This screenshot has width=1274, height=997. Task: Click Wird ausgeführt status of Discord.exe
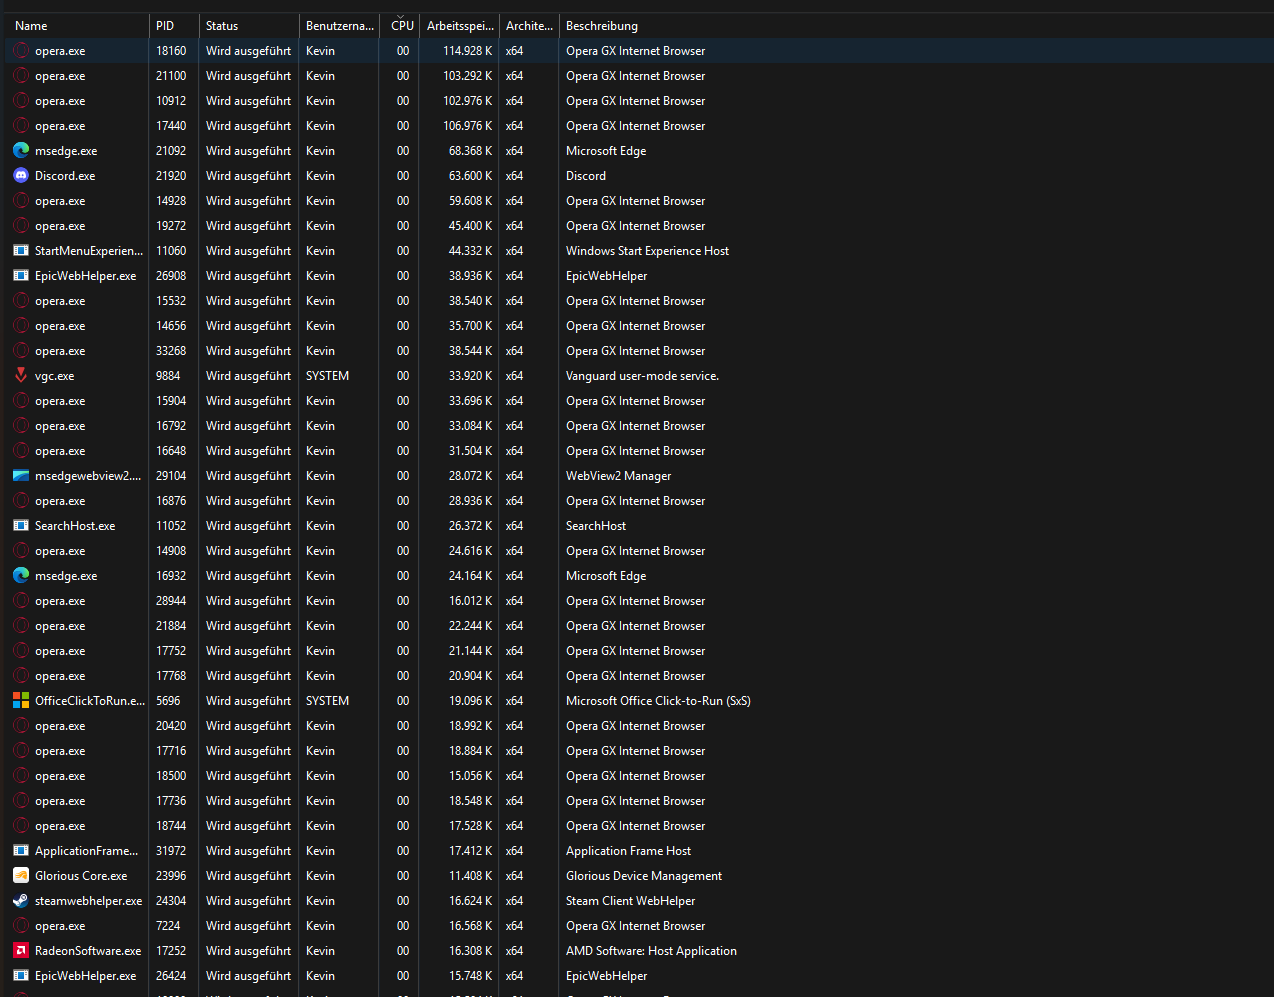pos(248,176)
